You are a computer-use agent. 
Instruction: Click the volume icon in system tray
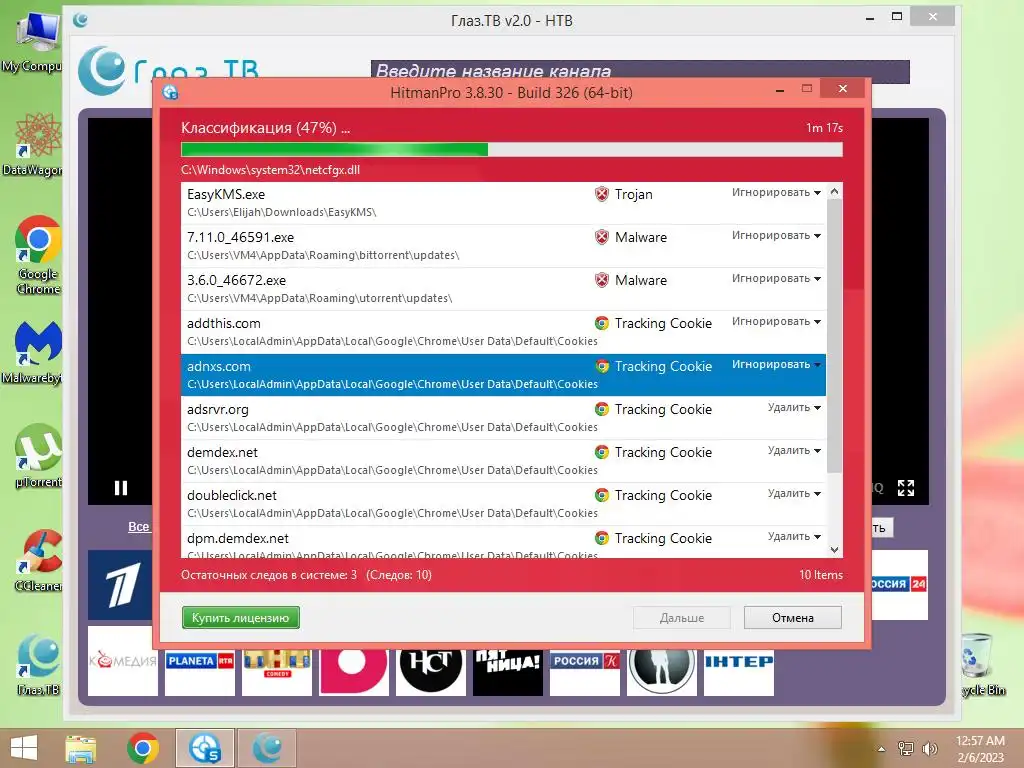929,748
